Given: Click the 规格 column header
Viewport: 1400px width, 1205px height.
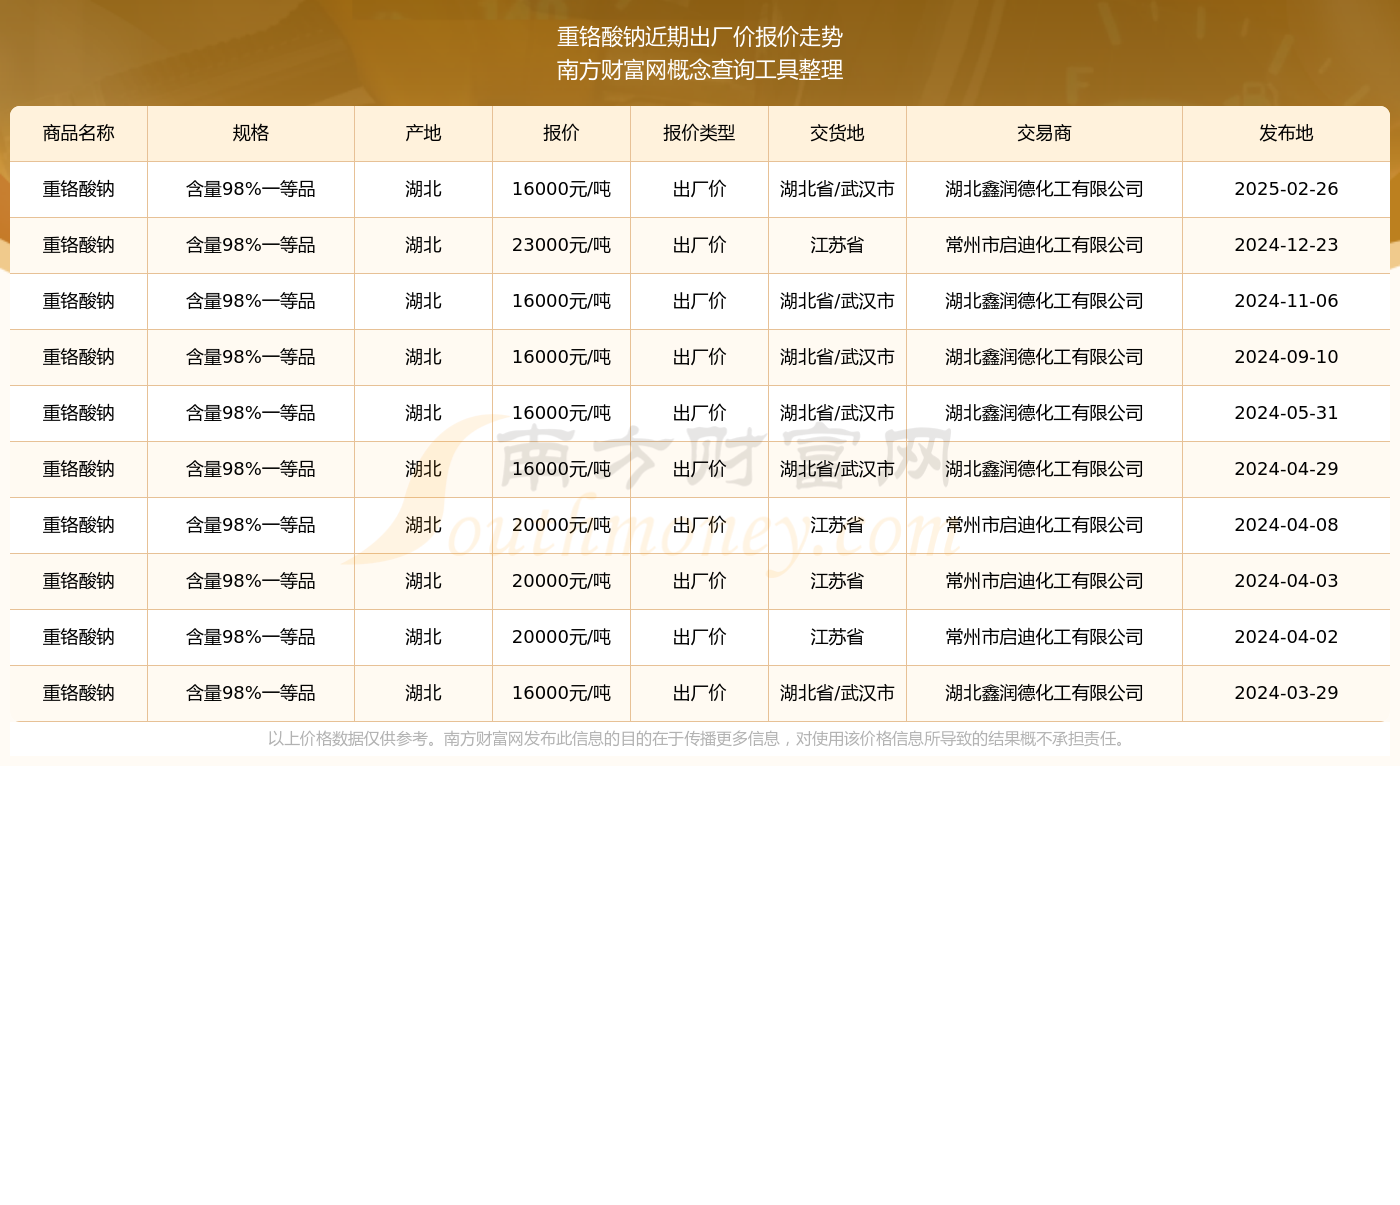Looking at the screenshot, I should pyautogui.click(x=251, y=134).
